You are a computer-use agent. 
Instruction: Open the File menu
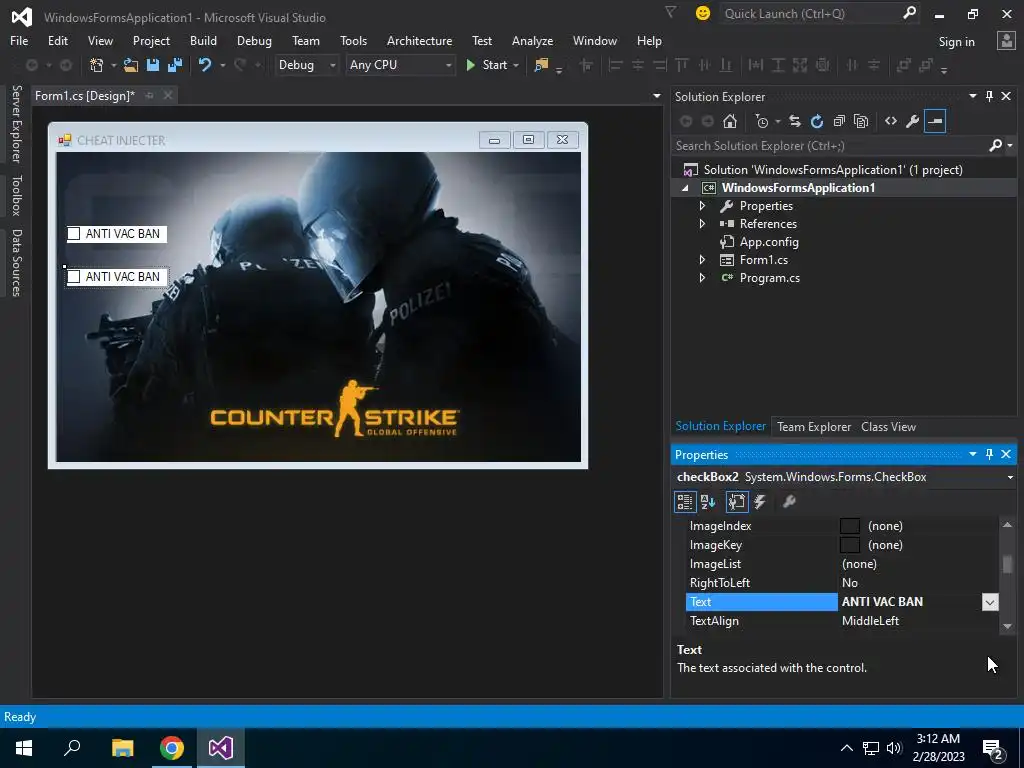(x=19, y=40)
